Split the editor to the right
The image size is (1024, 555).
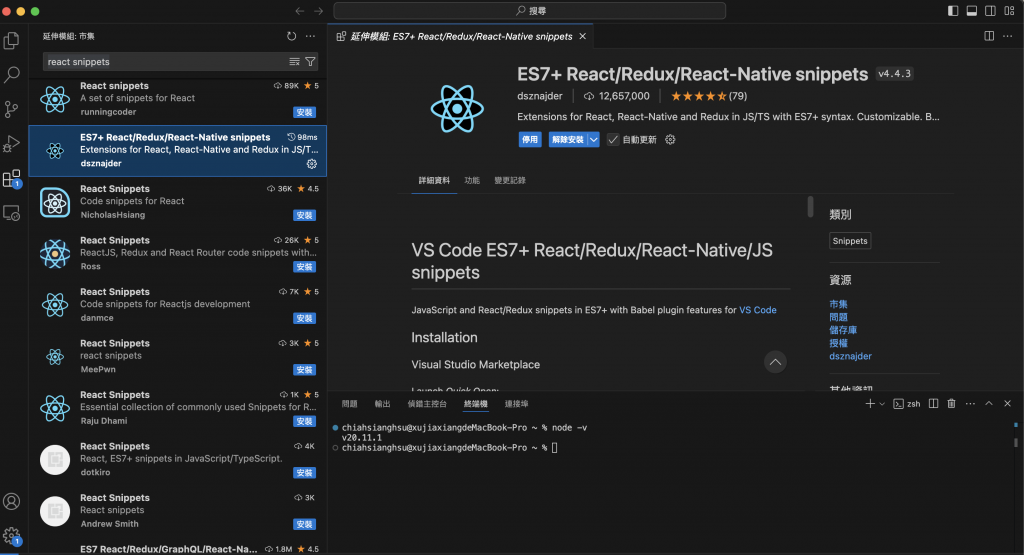tap(989, 37)
